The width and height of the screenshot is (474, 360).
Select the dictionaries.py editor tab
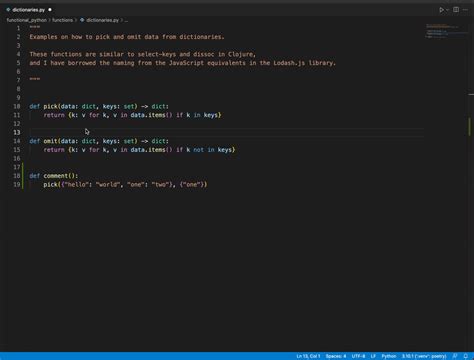pos(28,10)
